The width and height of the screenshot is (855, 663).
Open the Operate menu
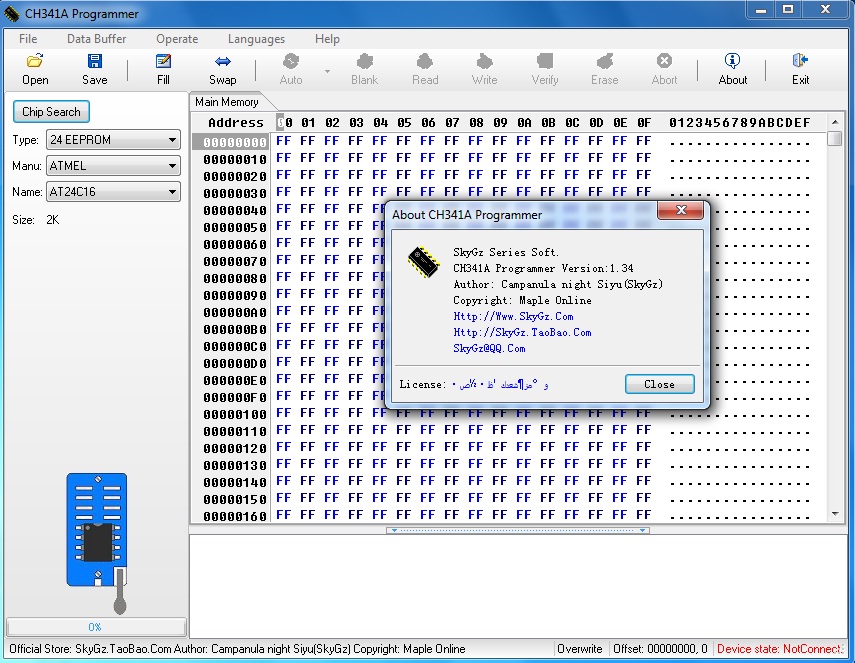pos(177,39)
